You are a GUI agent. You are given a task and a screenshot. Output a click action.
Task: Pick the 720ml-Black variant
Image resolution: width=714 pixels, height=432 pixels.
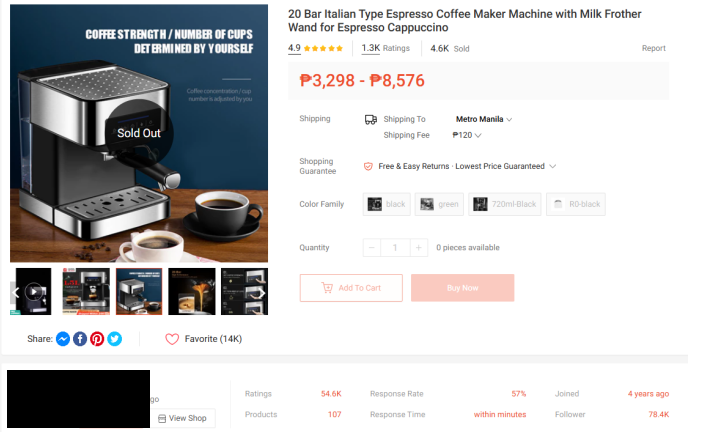pyautogui.click(x=505, y=204)
